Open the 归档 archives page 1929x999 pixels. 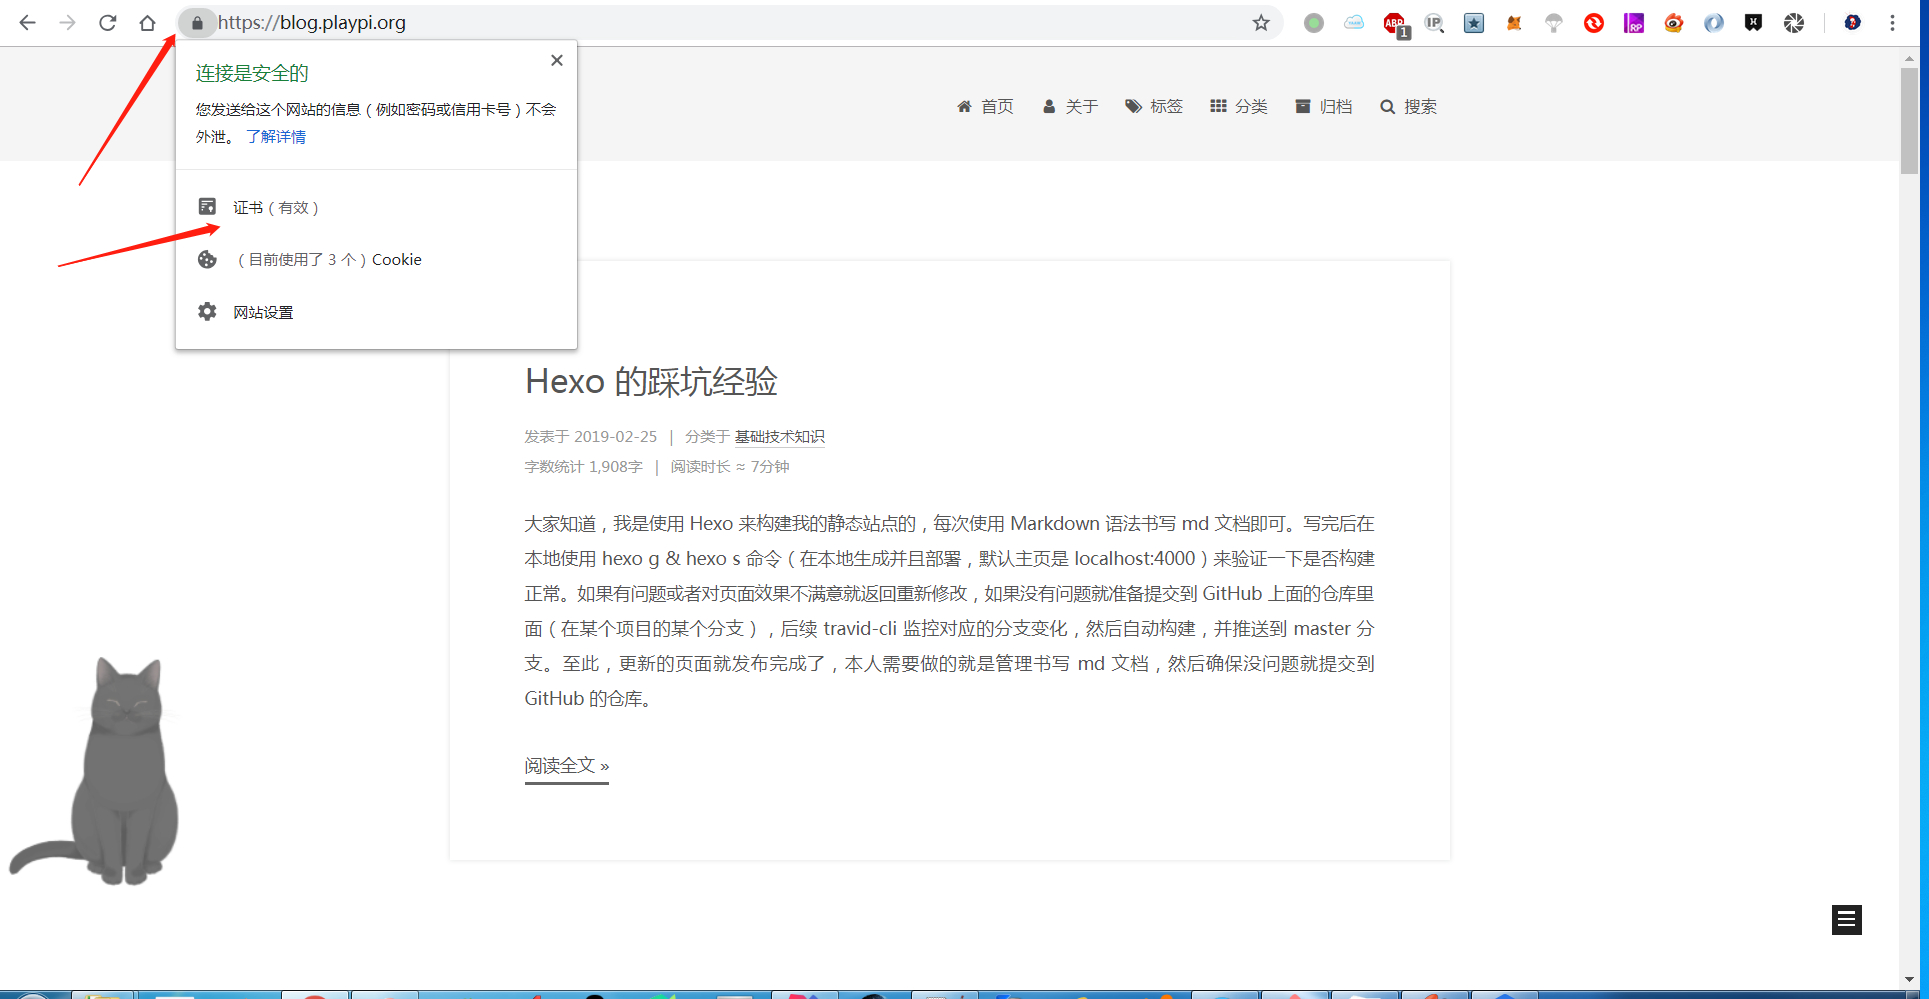[x=1324, y=106]
